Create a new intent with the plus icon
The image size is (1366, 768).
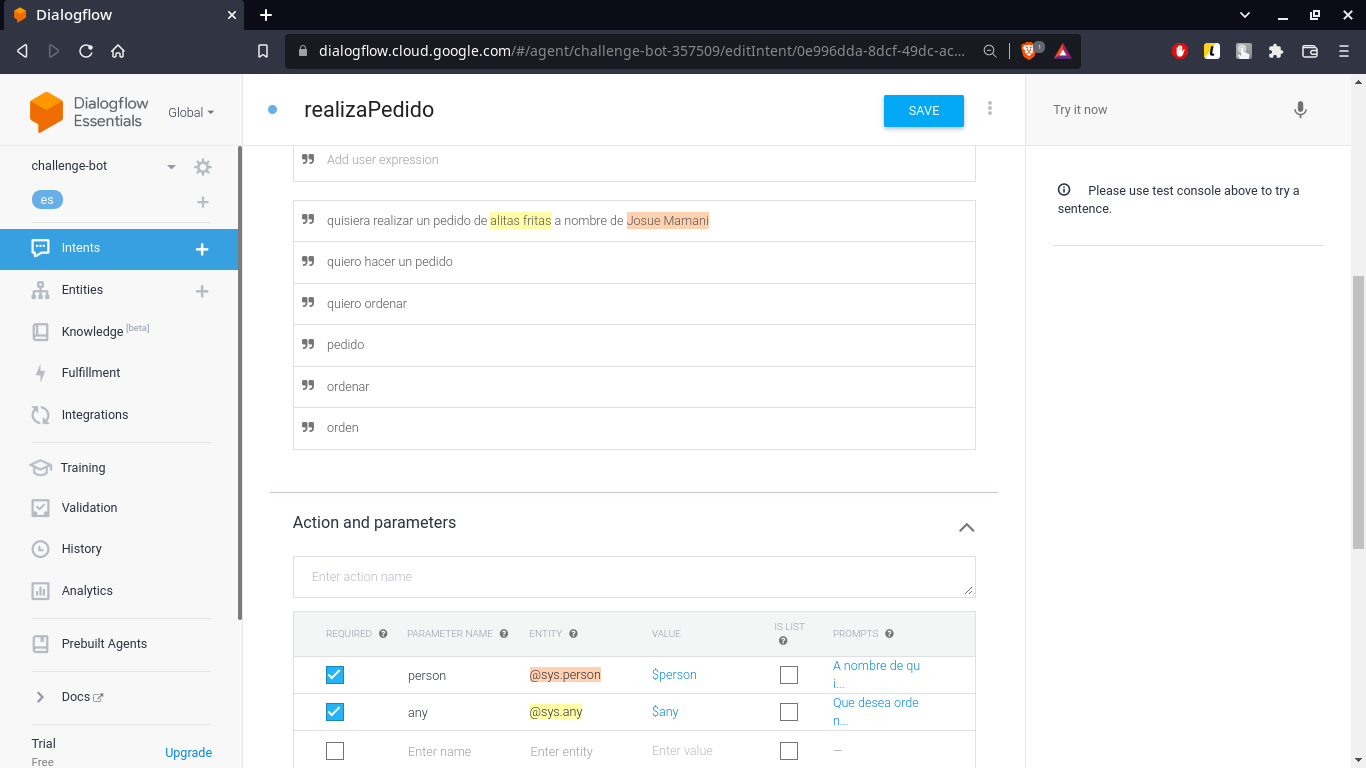click(x=202, y=249)
